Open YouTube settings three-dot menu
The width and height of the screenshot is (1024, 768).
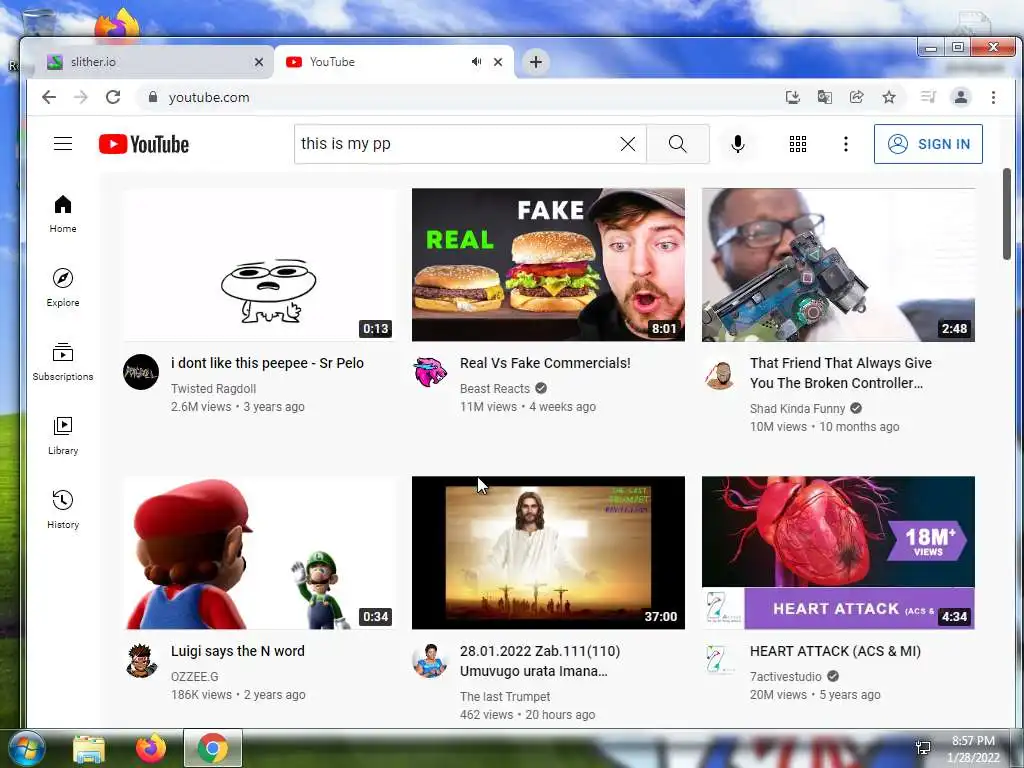pyautogui.click(x=846, y=144)
